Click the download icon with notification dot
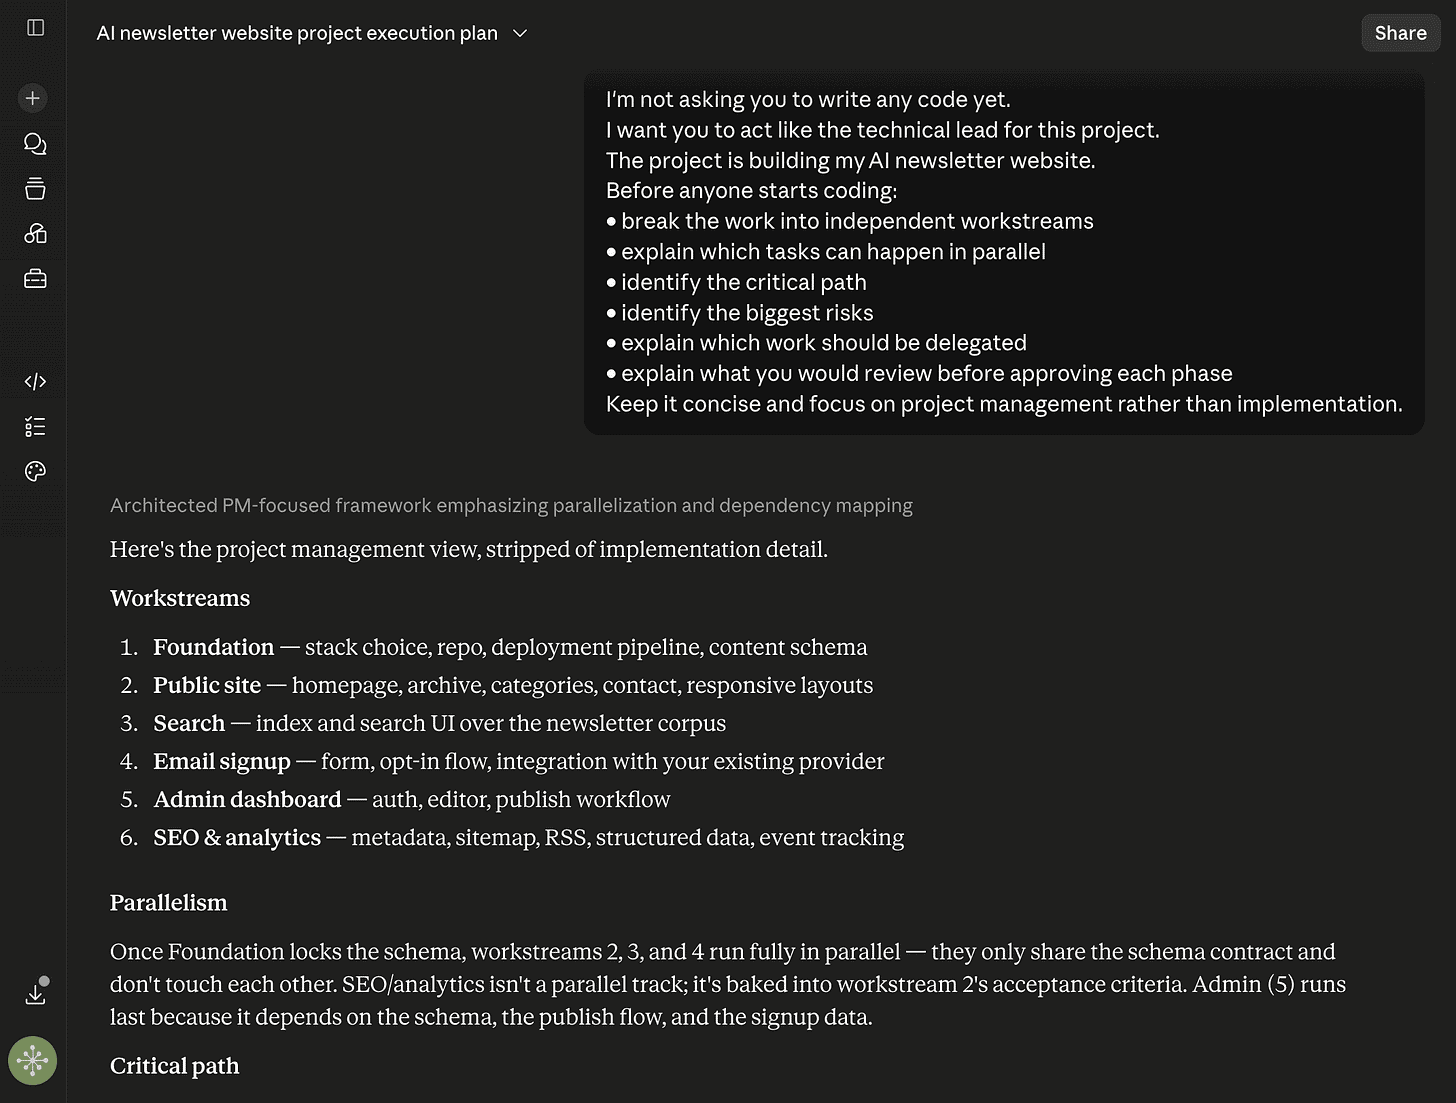The height and width of the screenshot is (1103, 1456). [36, 992]
